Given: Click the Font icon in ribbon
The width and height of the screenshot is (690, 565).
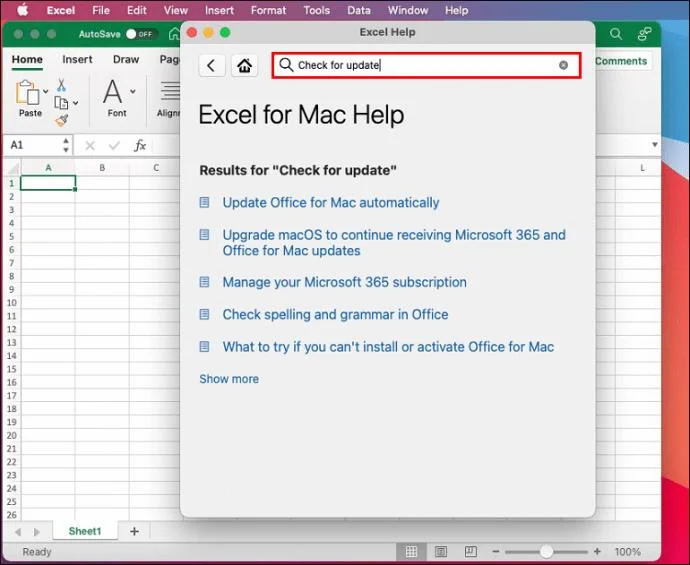Looking at the screenshot, I should (113, 92).
